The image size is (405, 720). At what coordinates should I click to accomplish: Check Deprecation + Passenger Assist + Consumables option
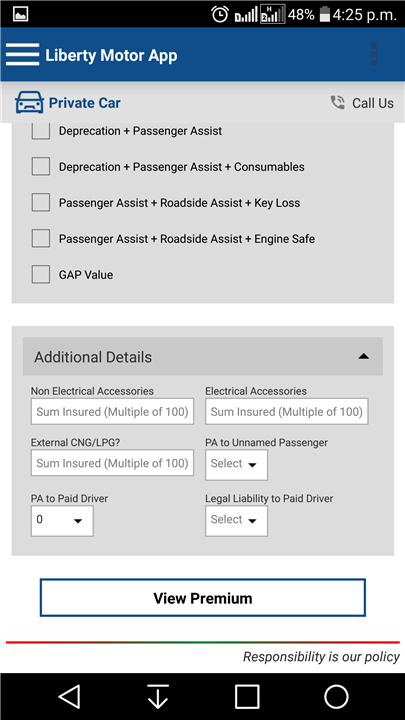click(41, 166)
